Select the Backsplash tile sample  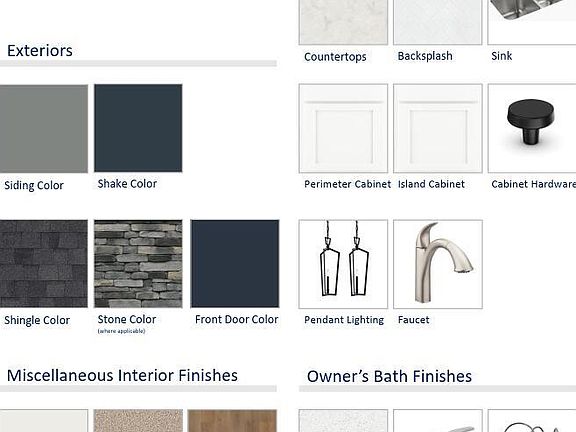point(438,22)
